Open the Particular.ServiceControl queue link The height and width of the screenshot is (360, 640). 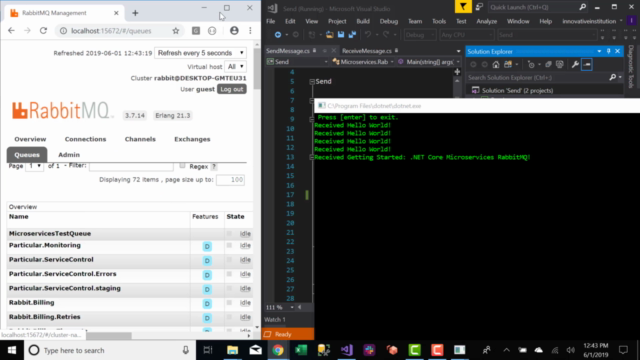[x=51, y=260]
